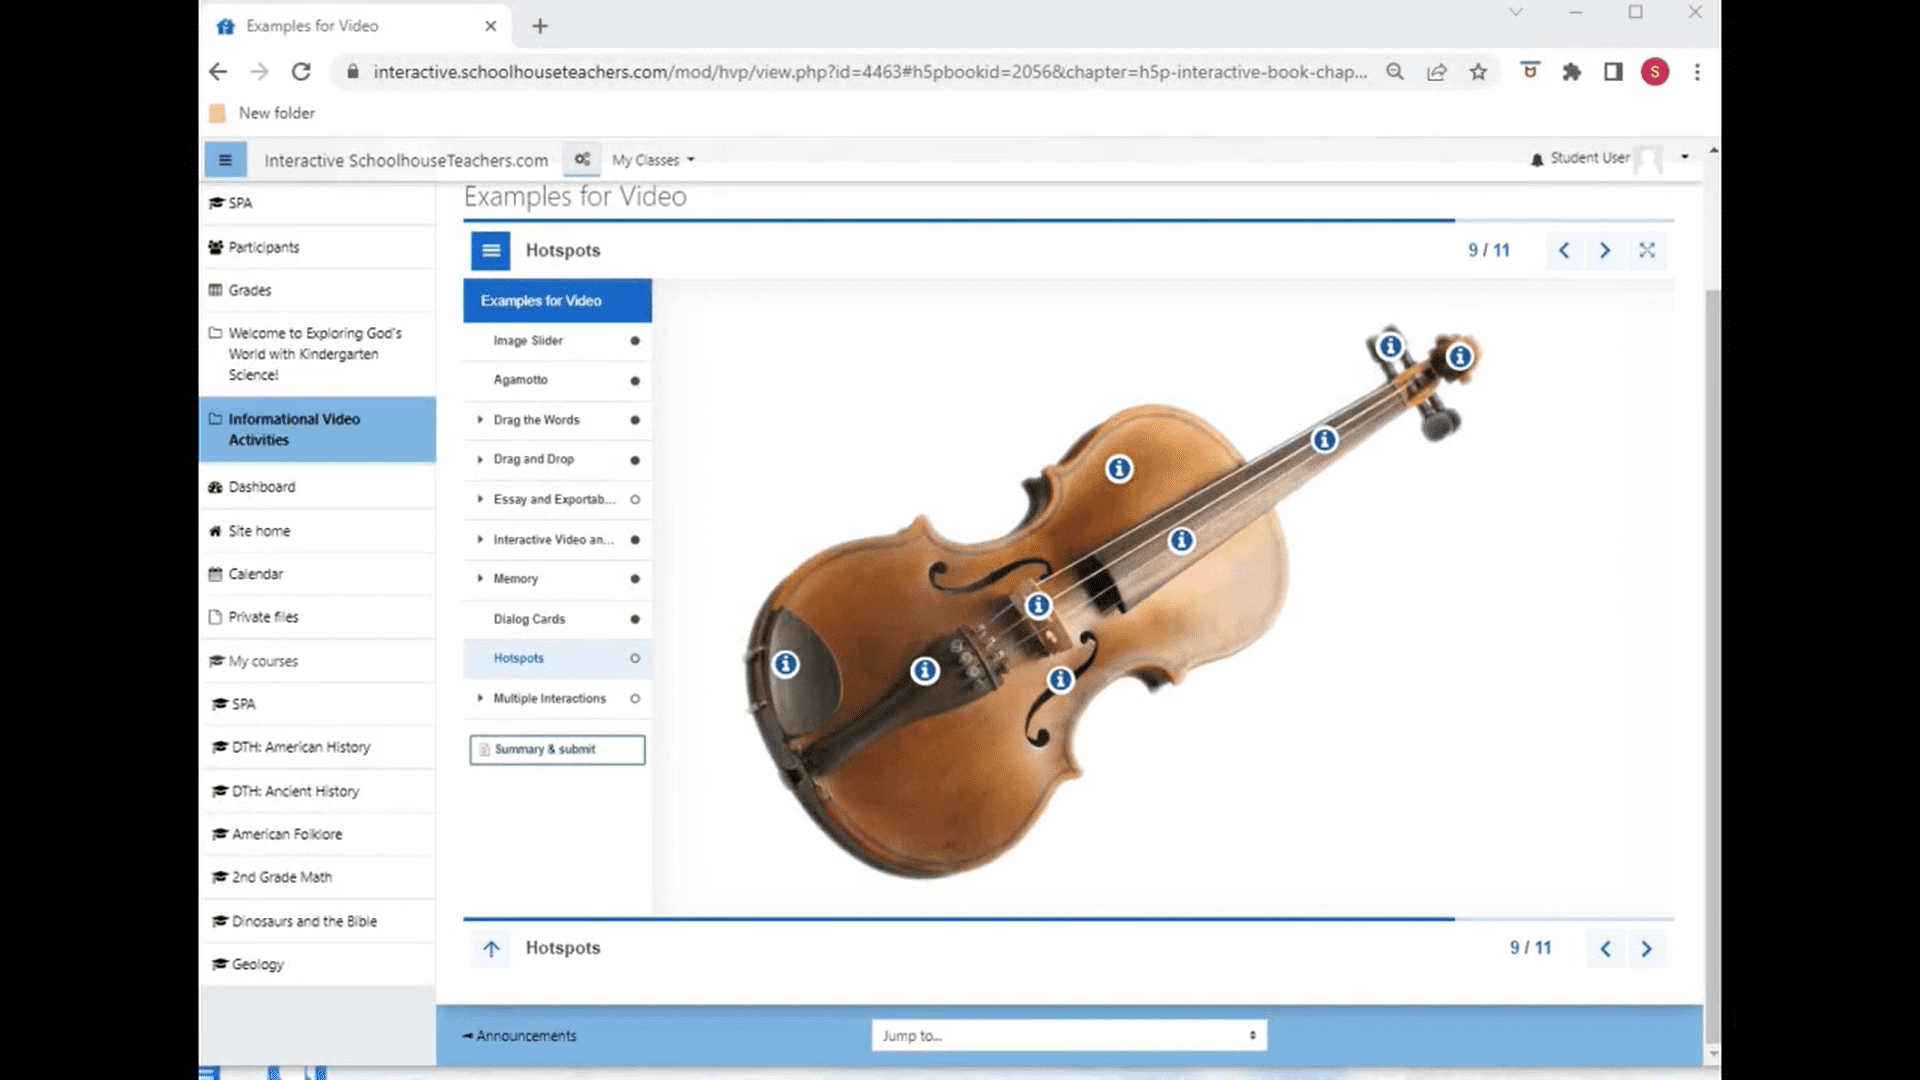The image size is (1920, 1080).
Task: Click the Examples for Video book title
Action: coord(557,301)
